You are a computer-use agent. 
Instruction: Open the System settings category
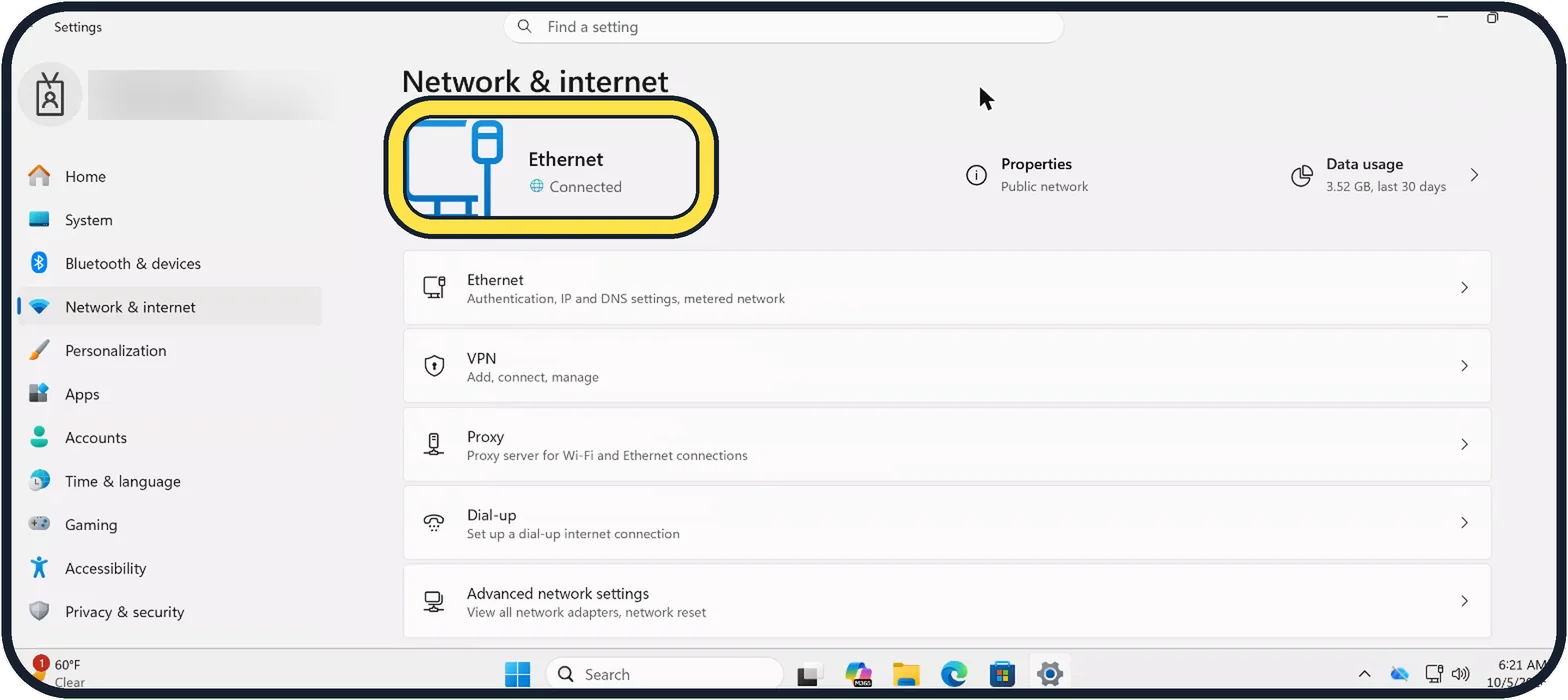pyautogui.click(x=168, y=220)
